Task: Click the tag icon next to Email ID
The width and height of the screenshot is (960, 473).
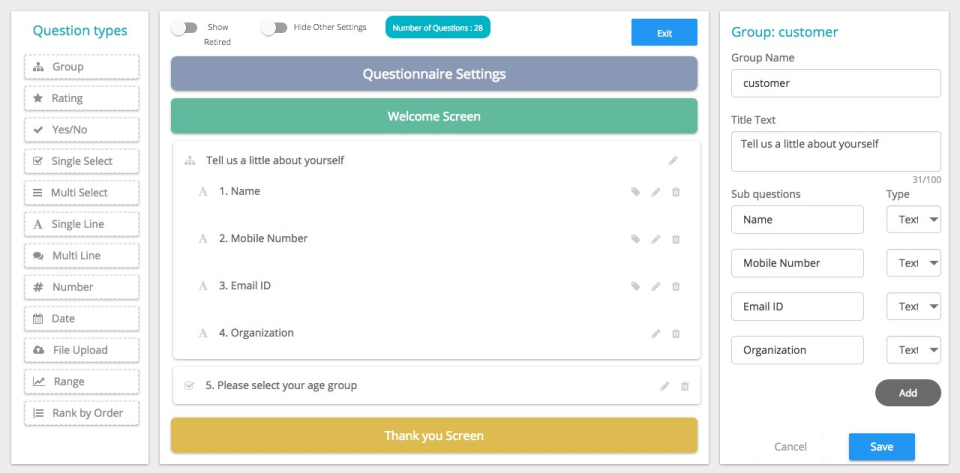Action: (x=636, y=286)
